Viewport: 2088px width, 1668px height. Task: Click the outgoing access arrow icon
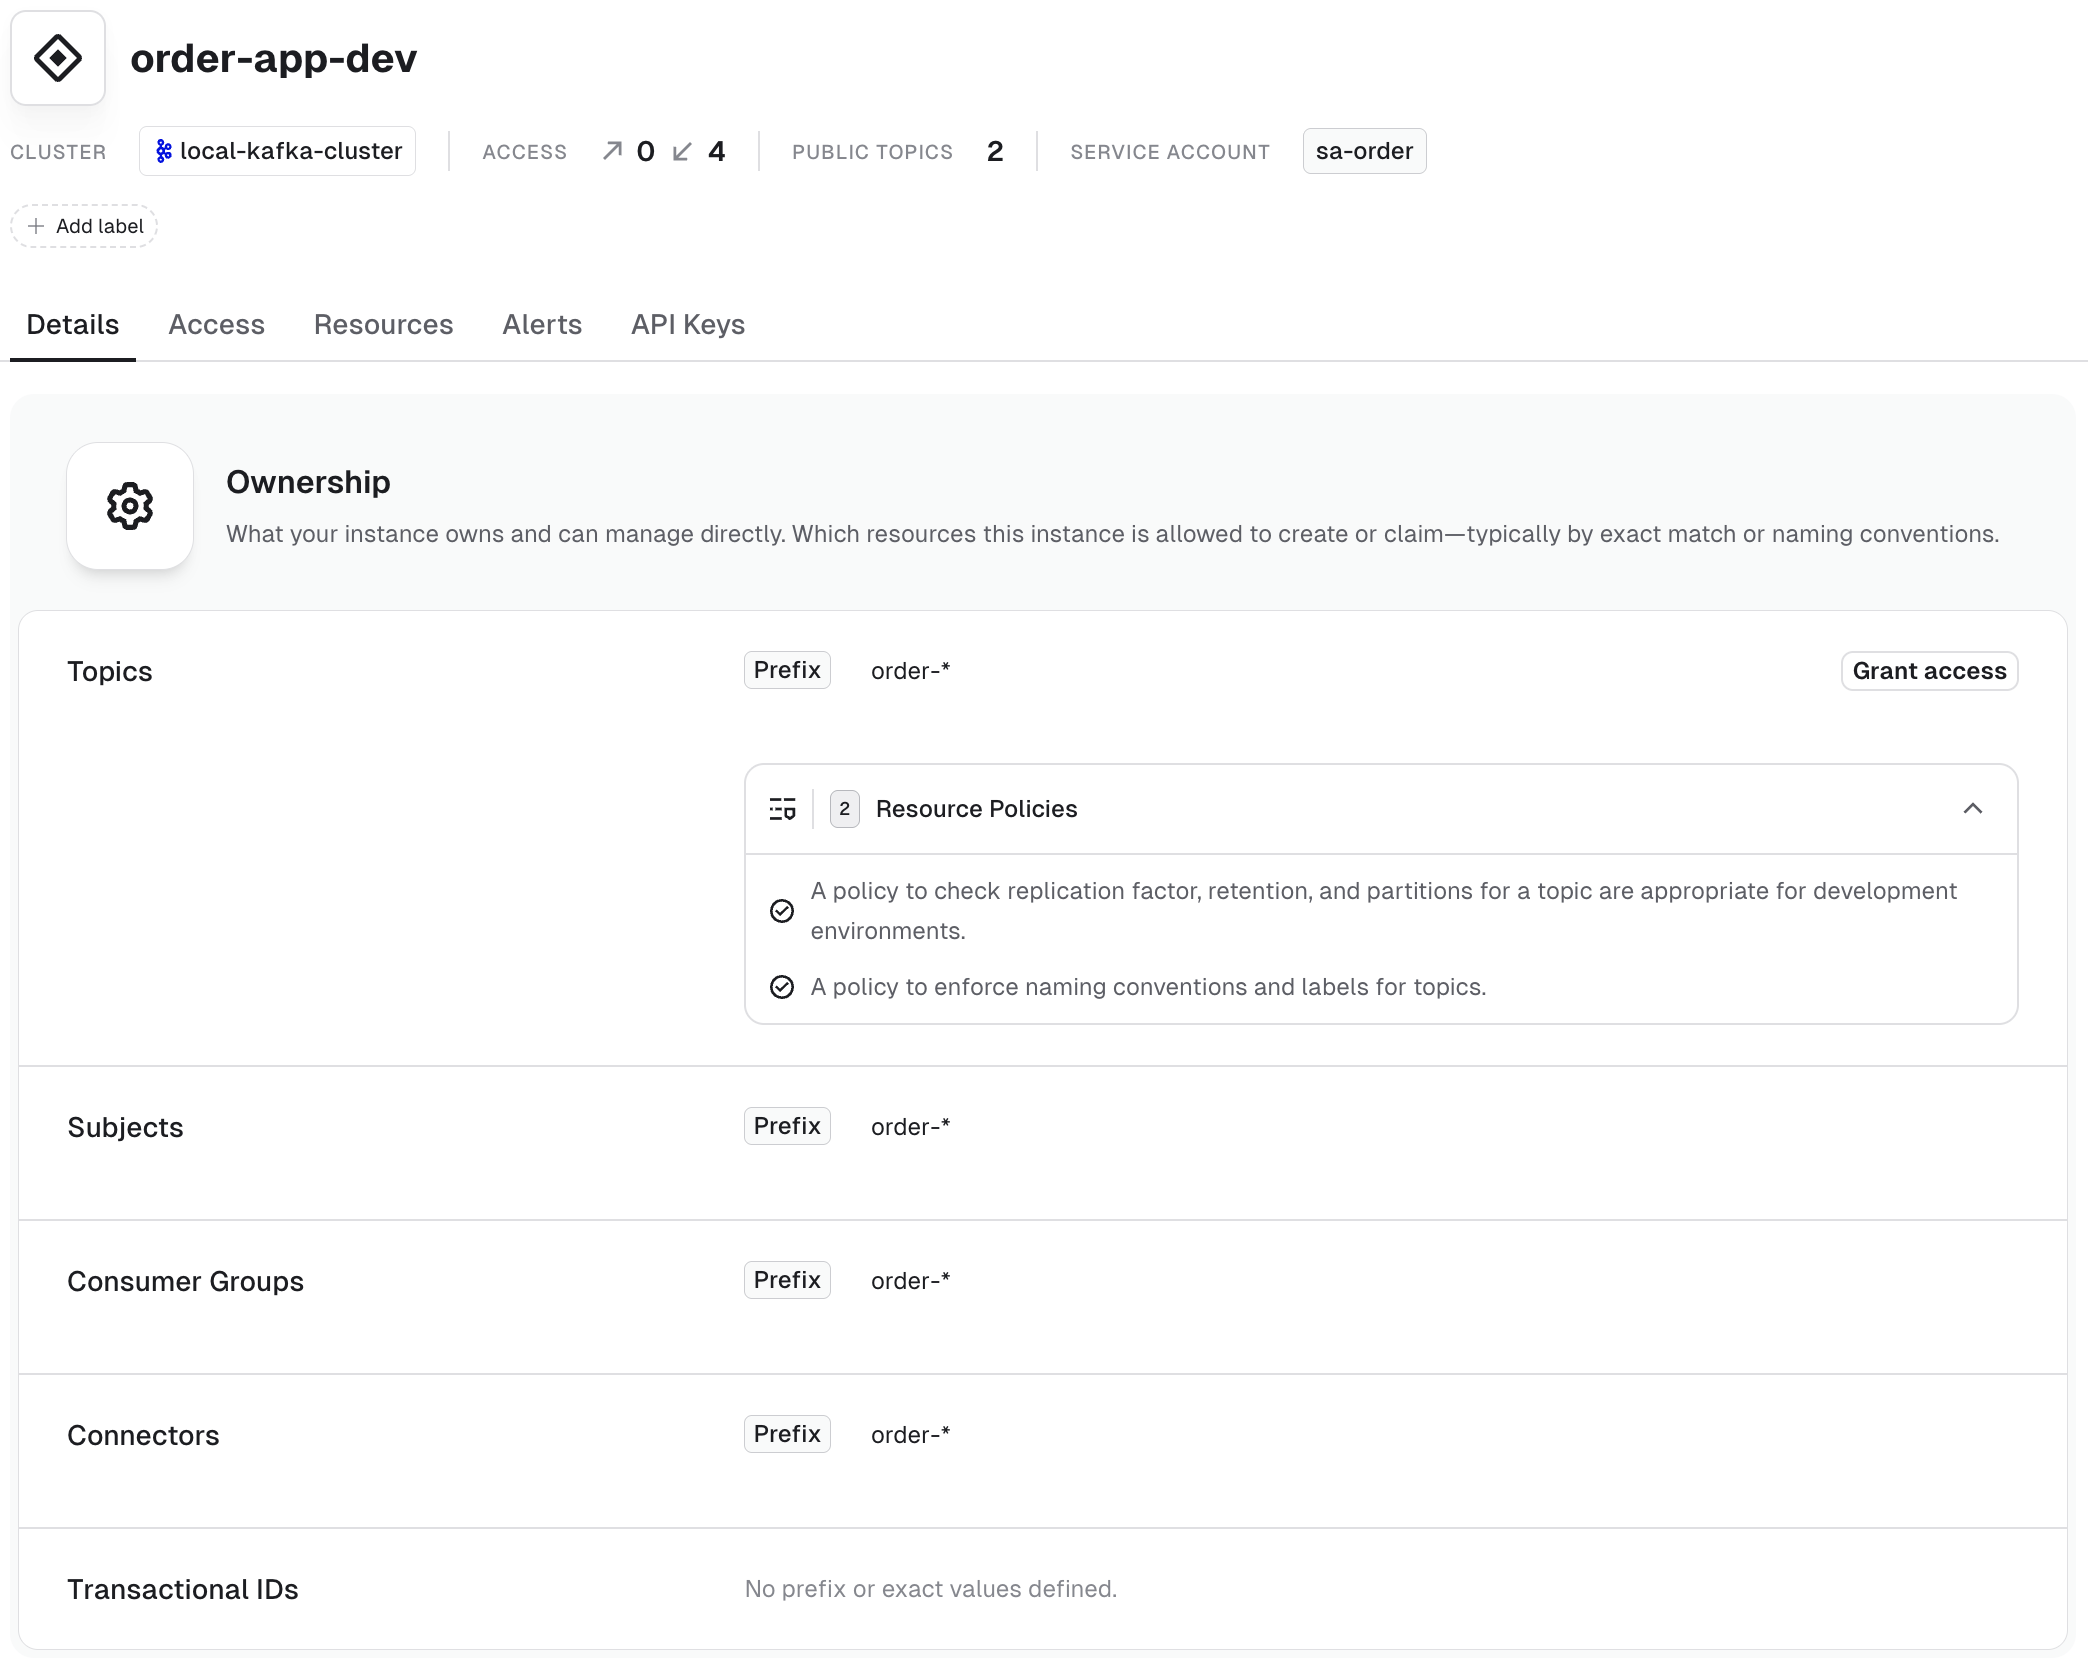613,151
